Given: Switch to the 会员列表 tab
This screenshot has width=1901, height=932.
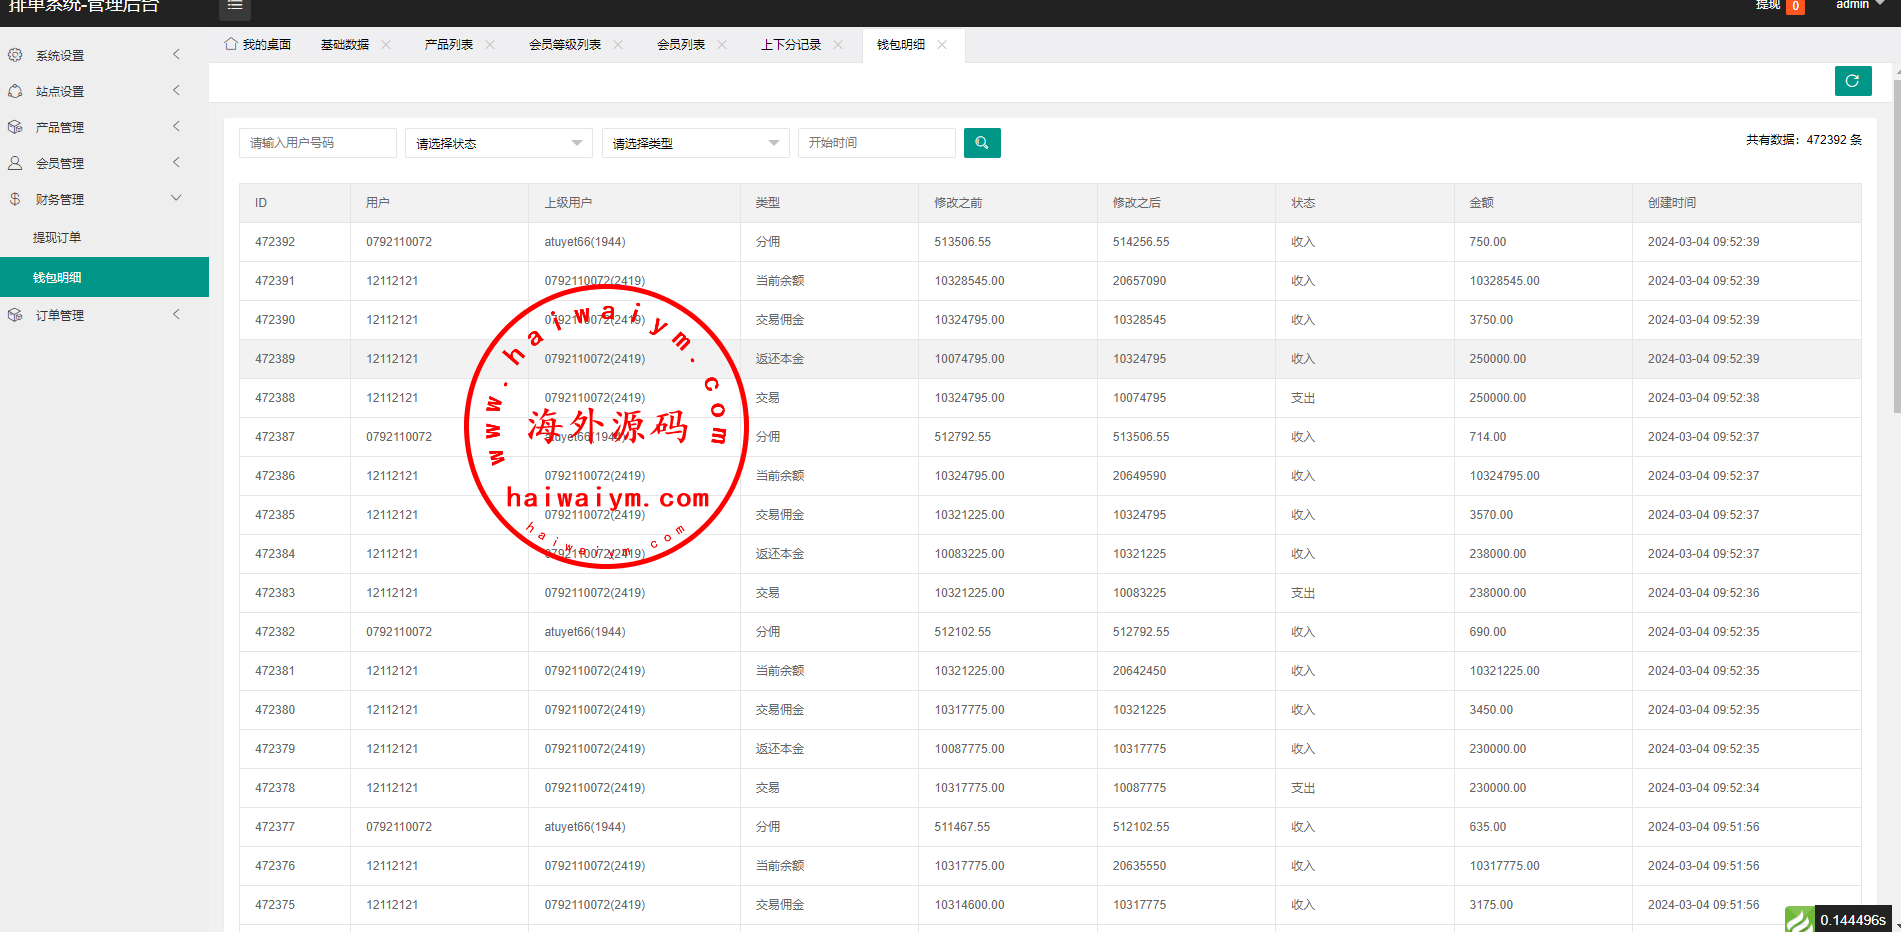Looking at the screenshot, I should (x=680, y=45).
